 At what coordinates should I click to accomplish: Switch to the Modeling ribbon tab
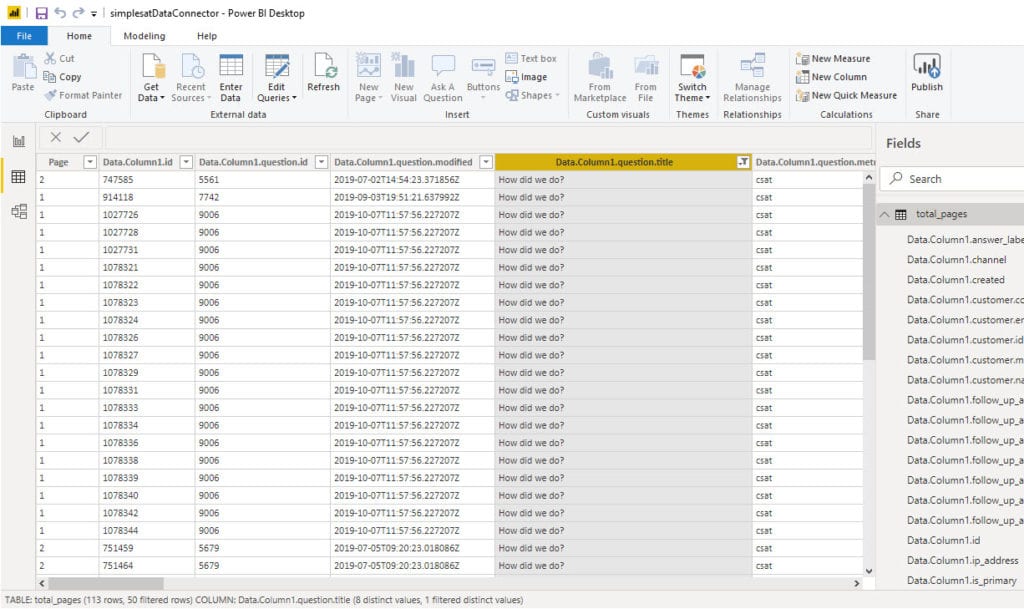145,34
